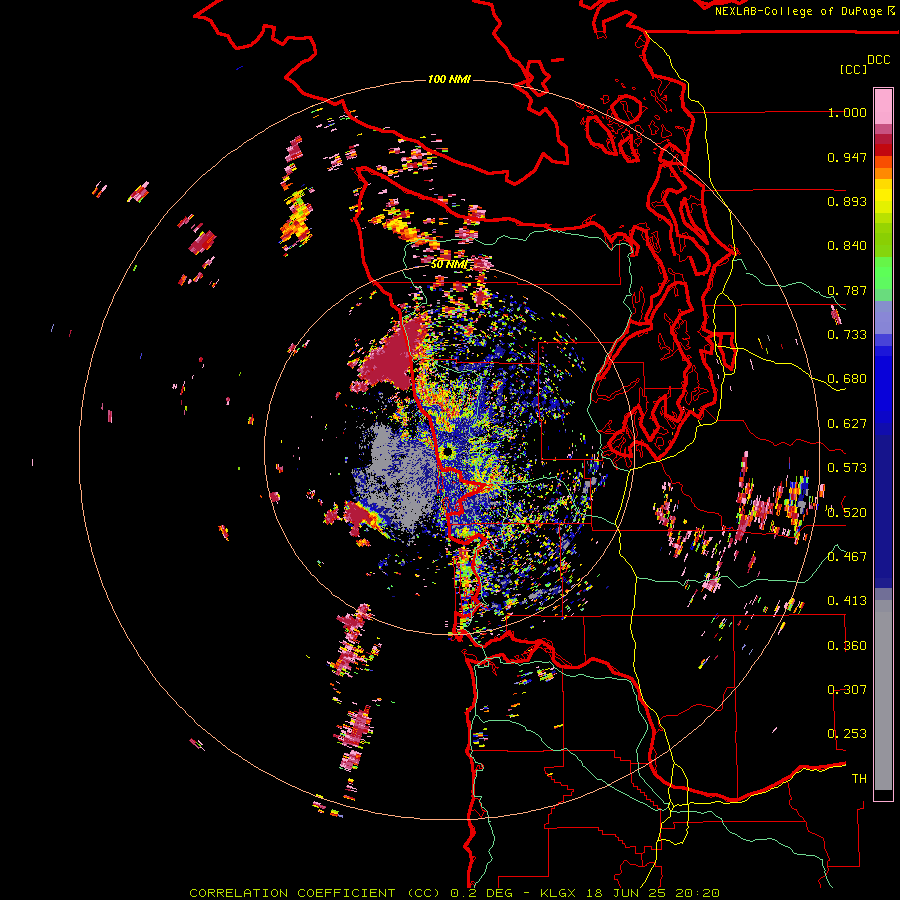900x900 pixels.
Task: Select the 0.520 scale value
Action: click(x=847, y=513)
